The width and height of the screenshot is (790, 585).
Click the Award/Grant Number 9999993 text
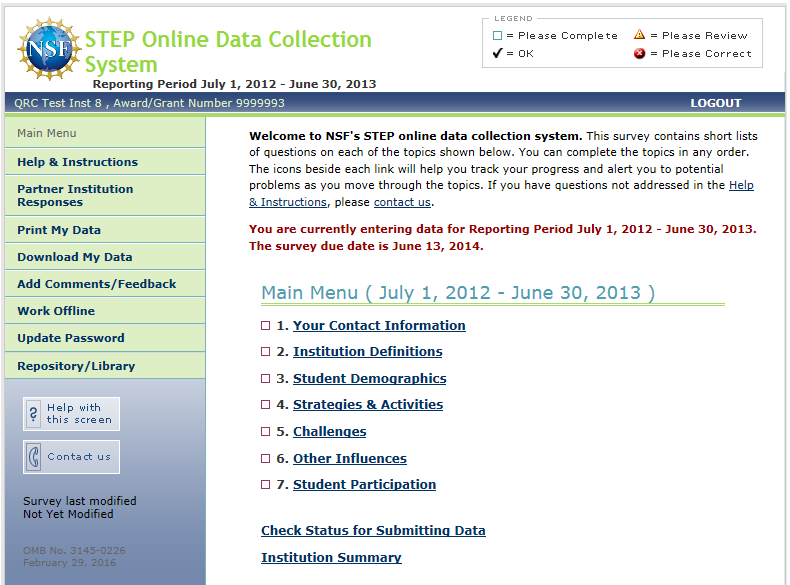[199, 103]
